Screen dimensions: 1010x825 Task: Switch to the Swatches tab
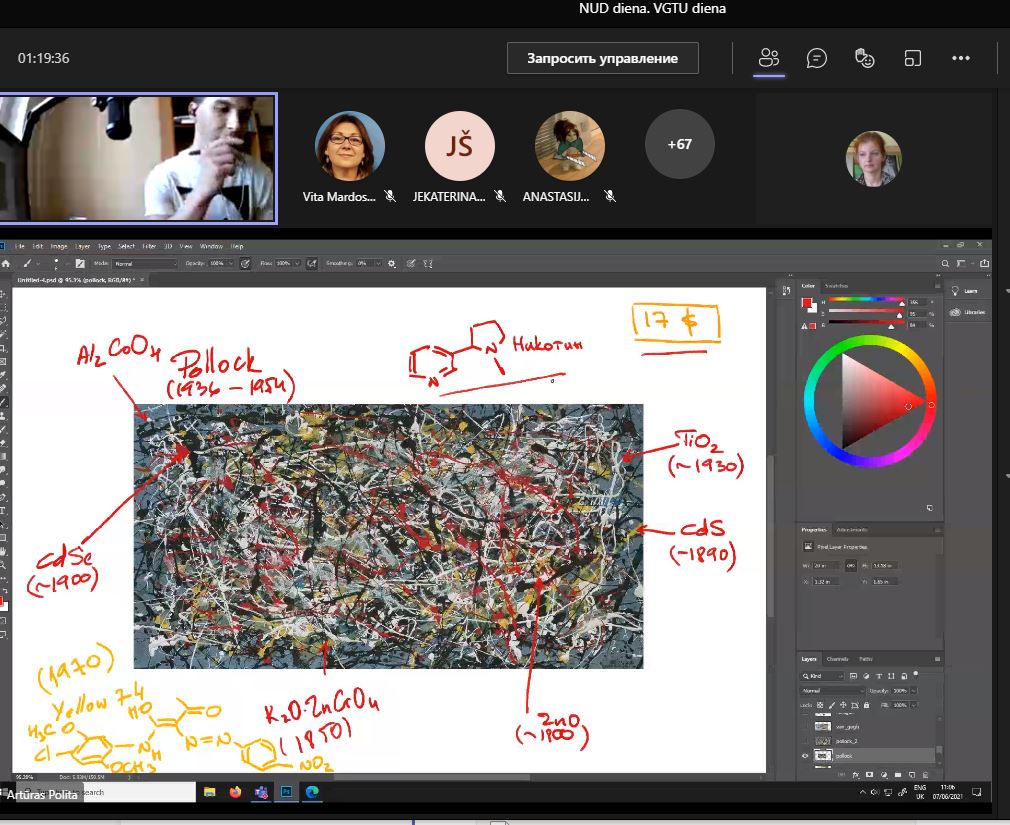(x=837, y=285)
